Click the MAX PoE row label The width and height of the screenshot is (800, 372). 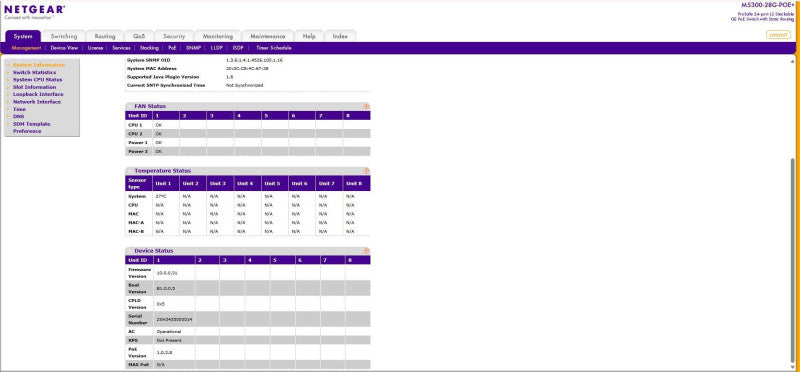[x=138, y=365]
